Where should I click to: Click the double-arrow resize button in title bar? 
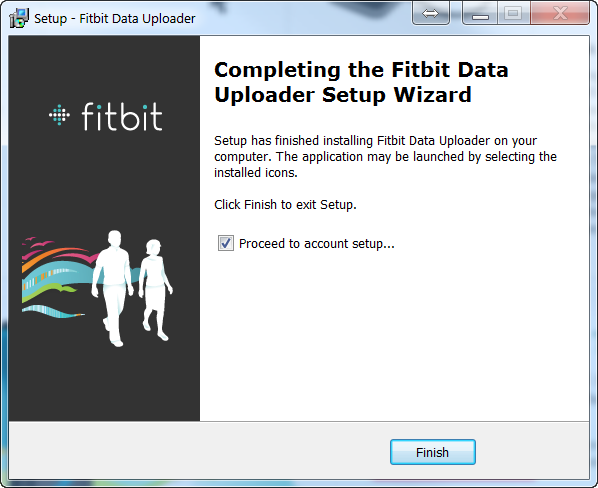tap(431, 14)
